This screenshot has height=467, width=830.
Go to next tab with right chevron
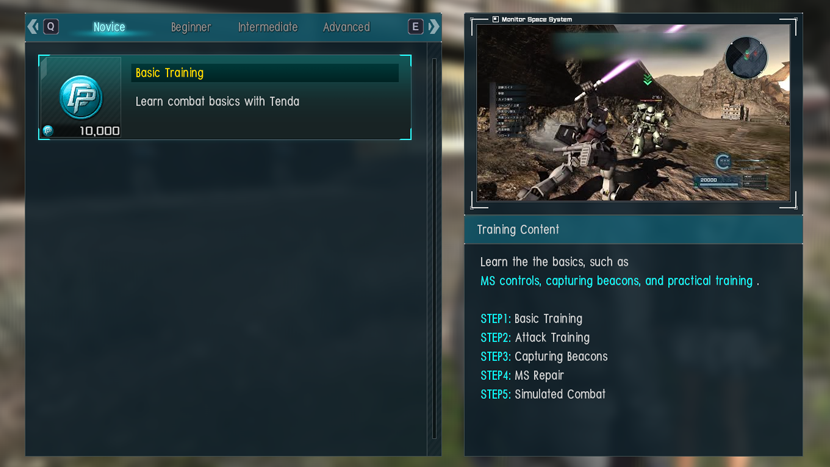point(434,26)
